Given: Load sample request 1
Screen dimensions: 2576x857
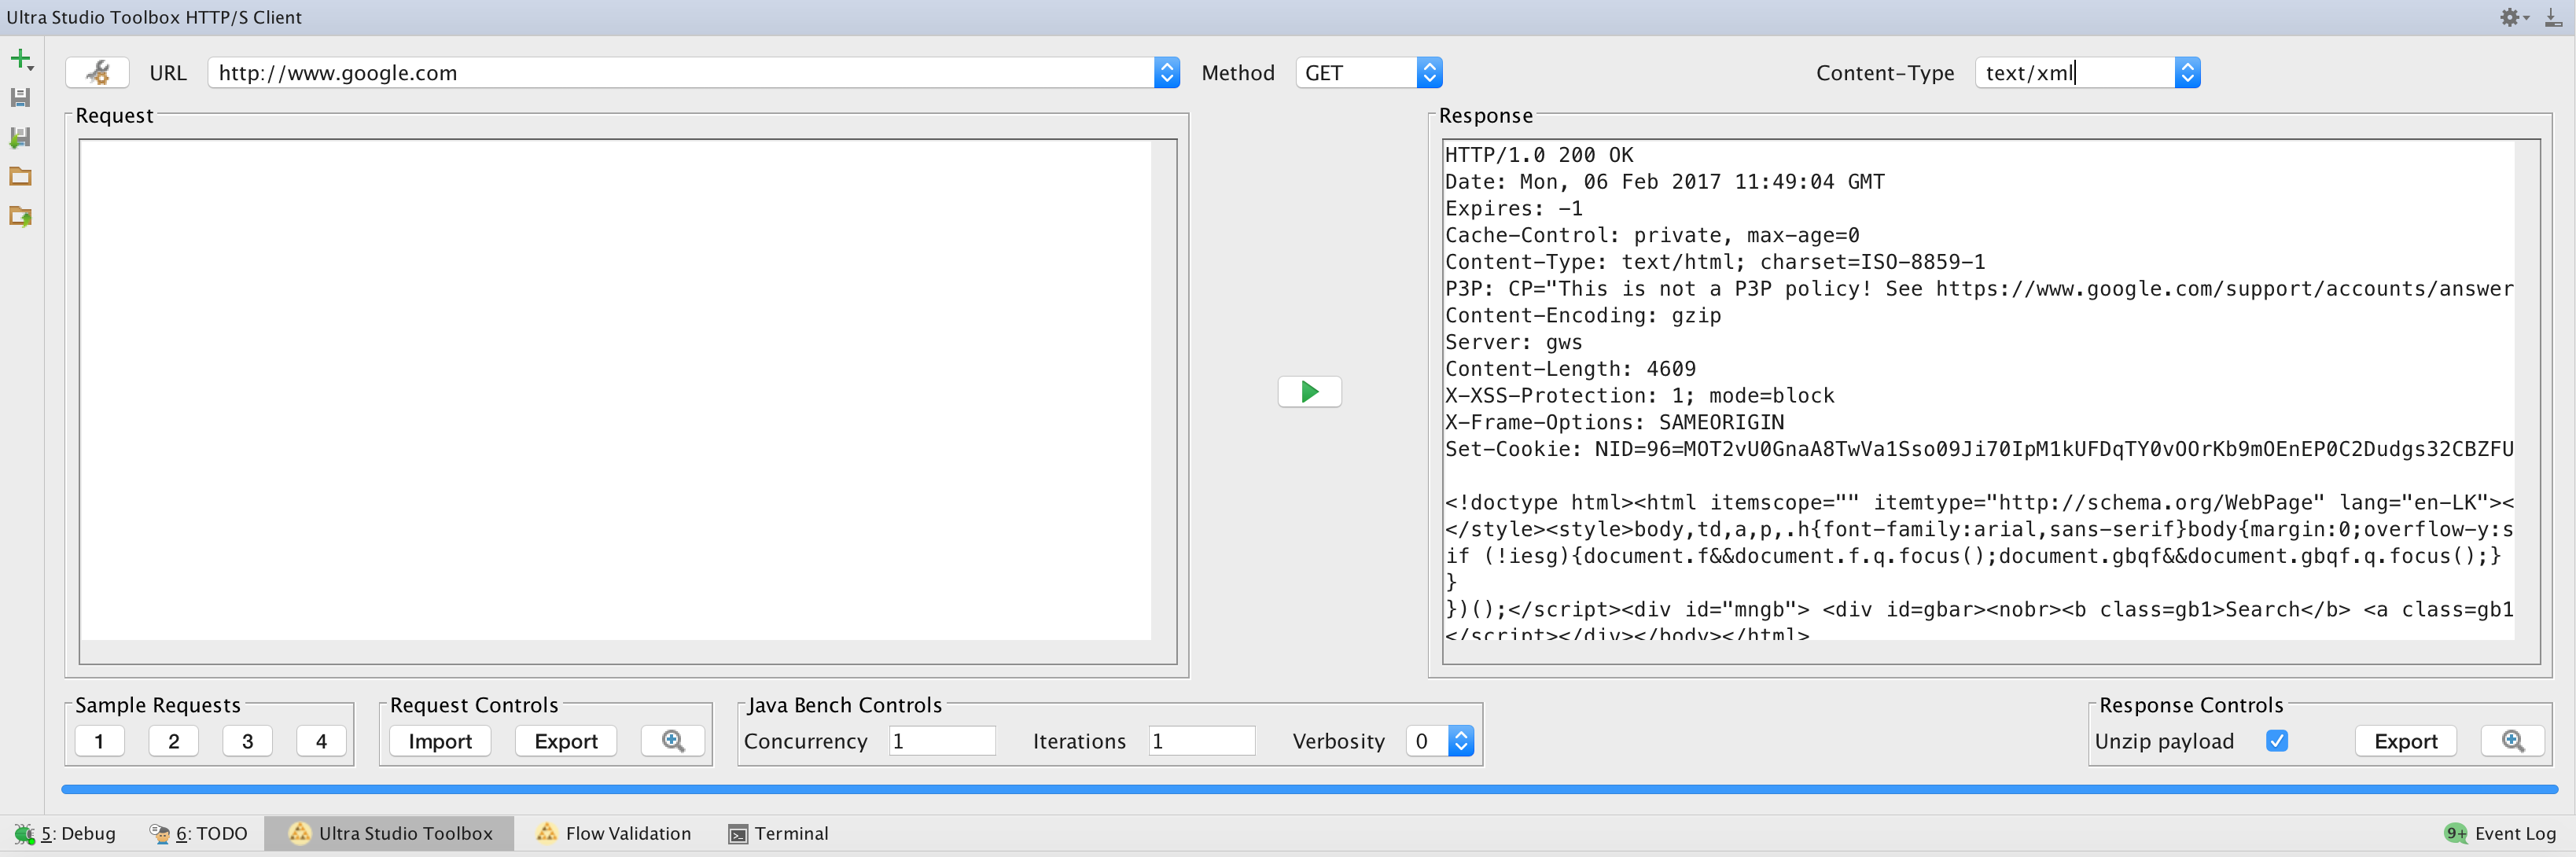Looking at the screenshot, I should (100, 741).
